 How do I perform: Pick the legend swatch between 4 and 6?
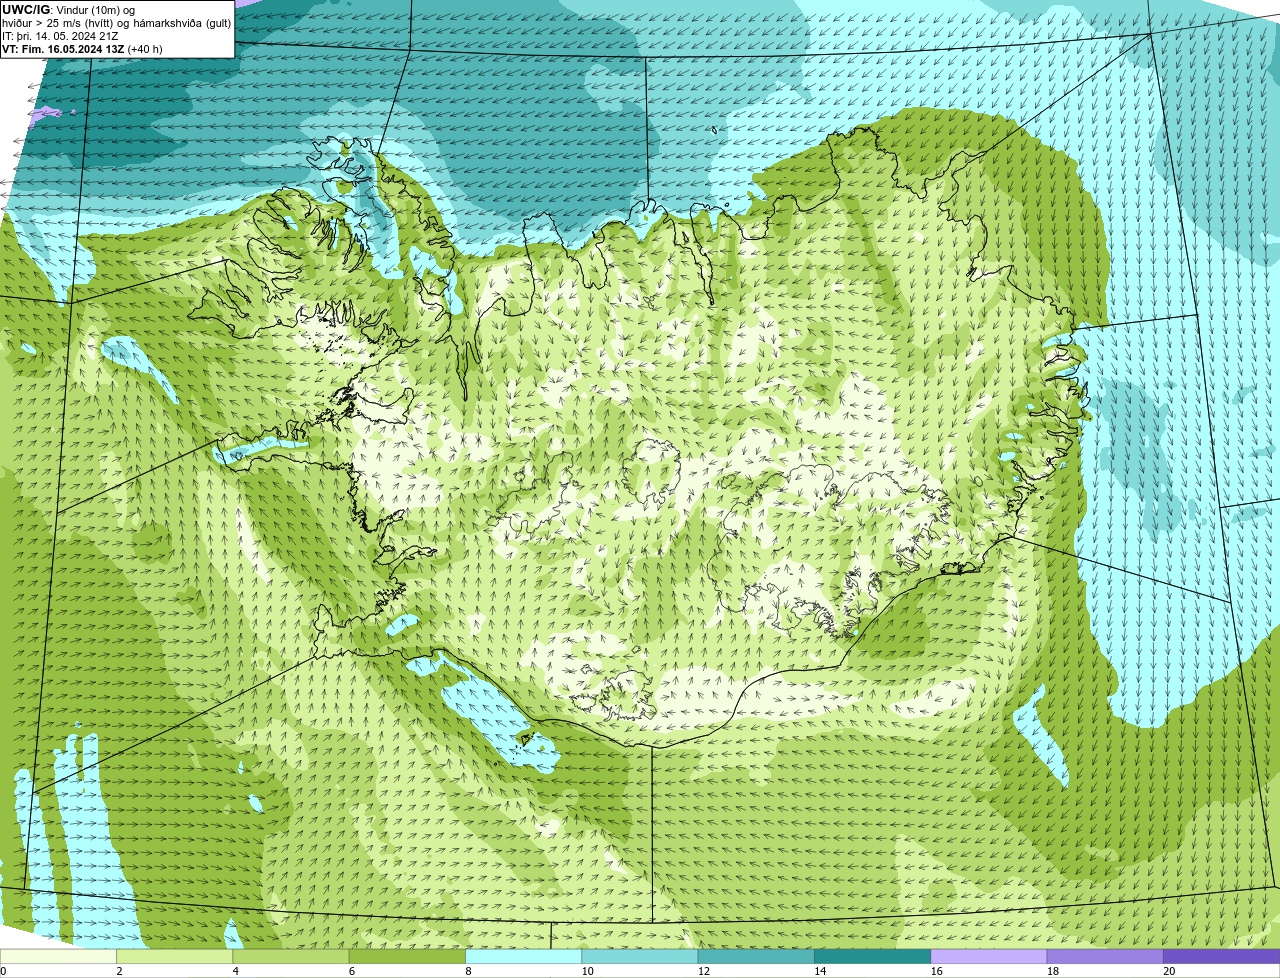point(291,957)
